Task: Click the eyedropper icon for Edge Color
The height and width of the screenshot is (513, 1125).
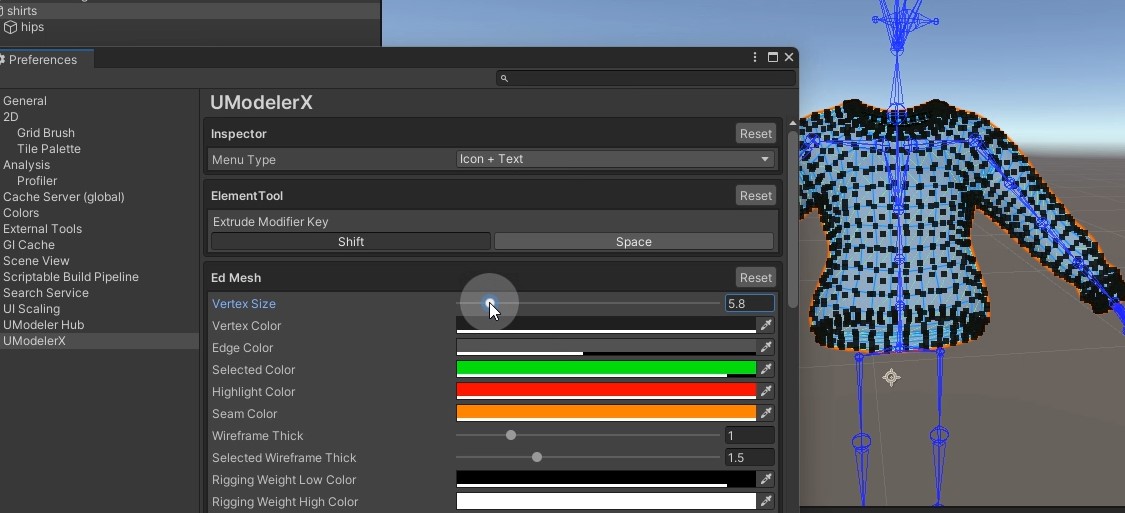Action: pos(766,348)
